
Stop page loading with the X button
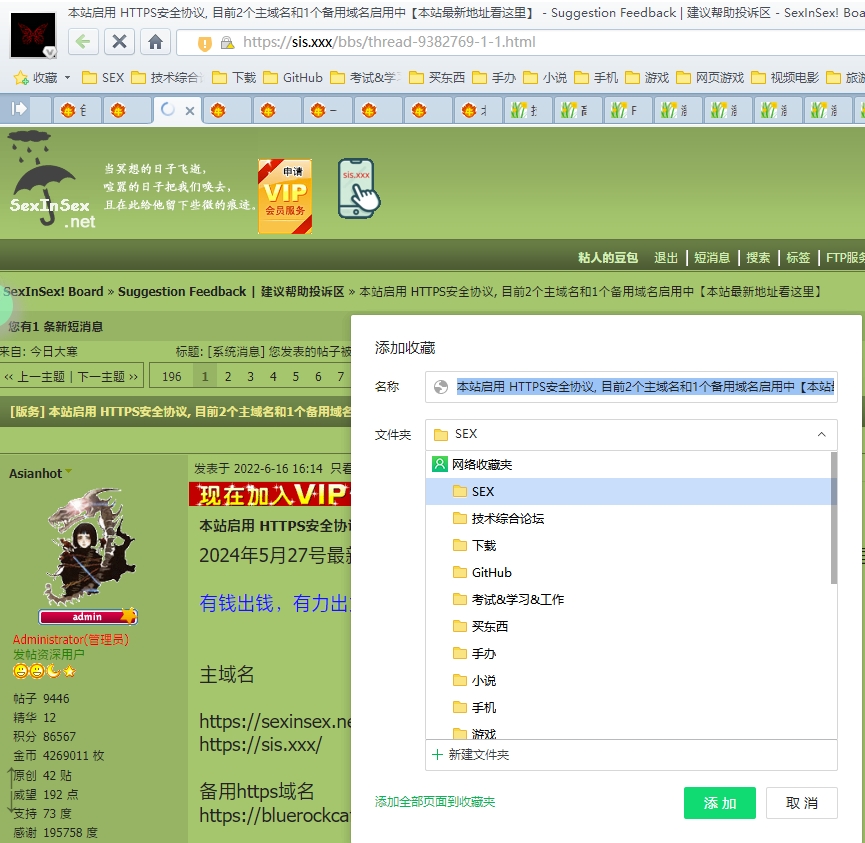[119, 42]
